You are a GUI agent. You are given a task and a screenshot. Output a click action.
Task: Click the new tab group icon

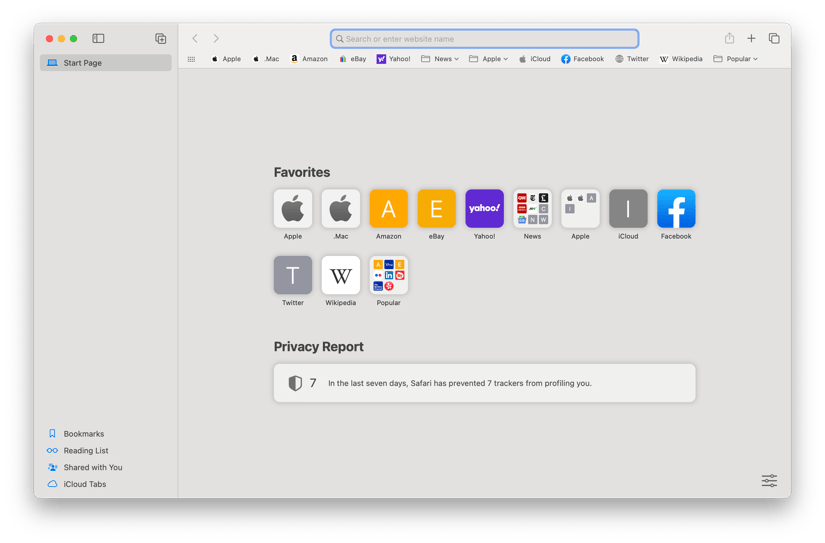pos(160,38)
